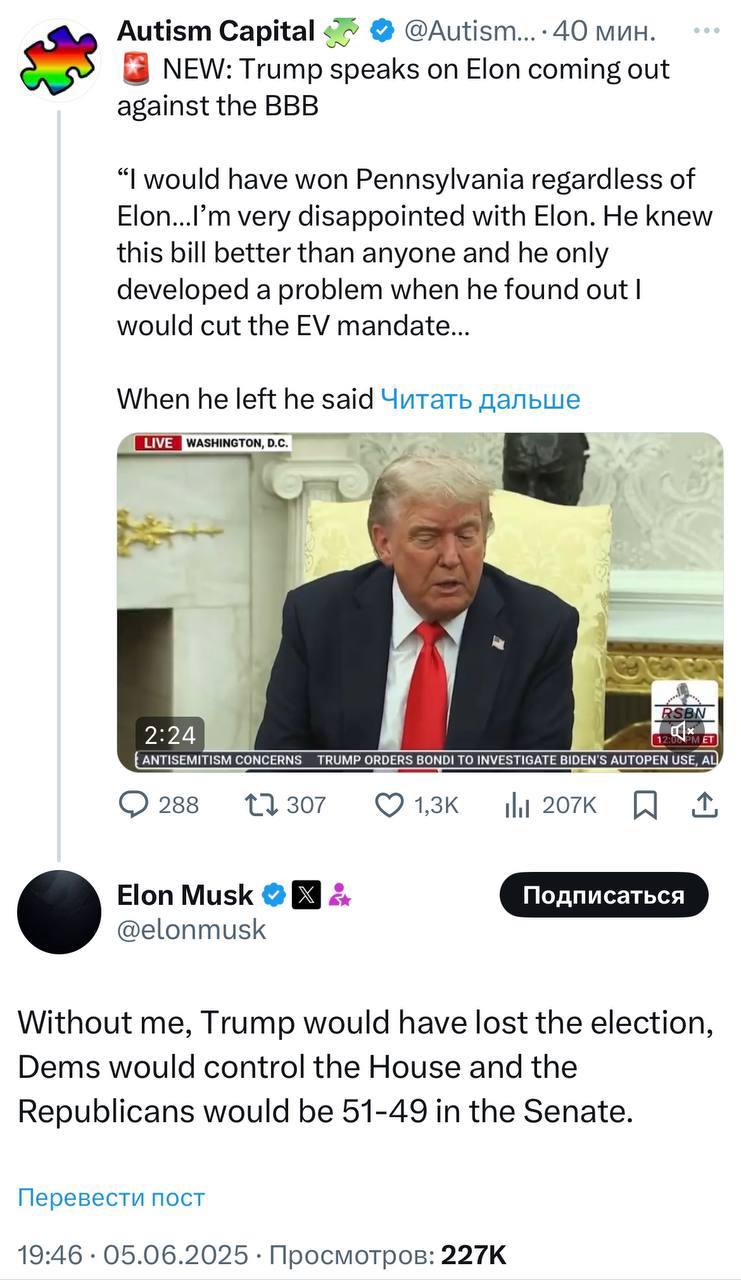The height and width of the screenshot is (1280, 741).
Task: Click the share upload icon
Action: tap(704, 804)
